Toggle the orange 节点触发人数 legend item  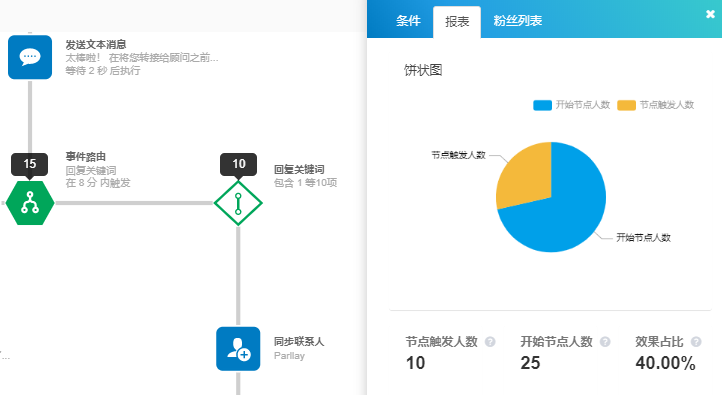pos(655,105)
